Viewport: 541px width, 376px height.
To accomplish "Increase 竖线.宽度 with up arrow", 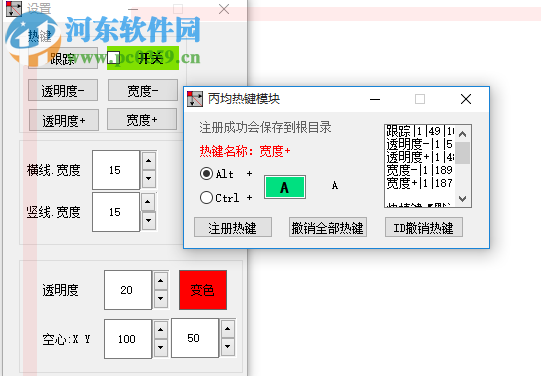I will pos(148,202).
